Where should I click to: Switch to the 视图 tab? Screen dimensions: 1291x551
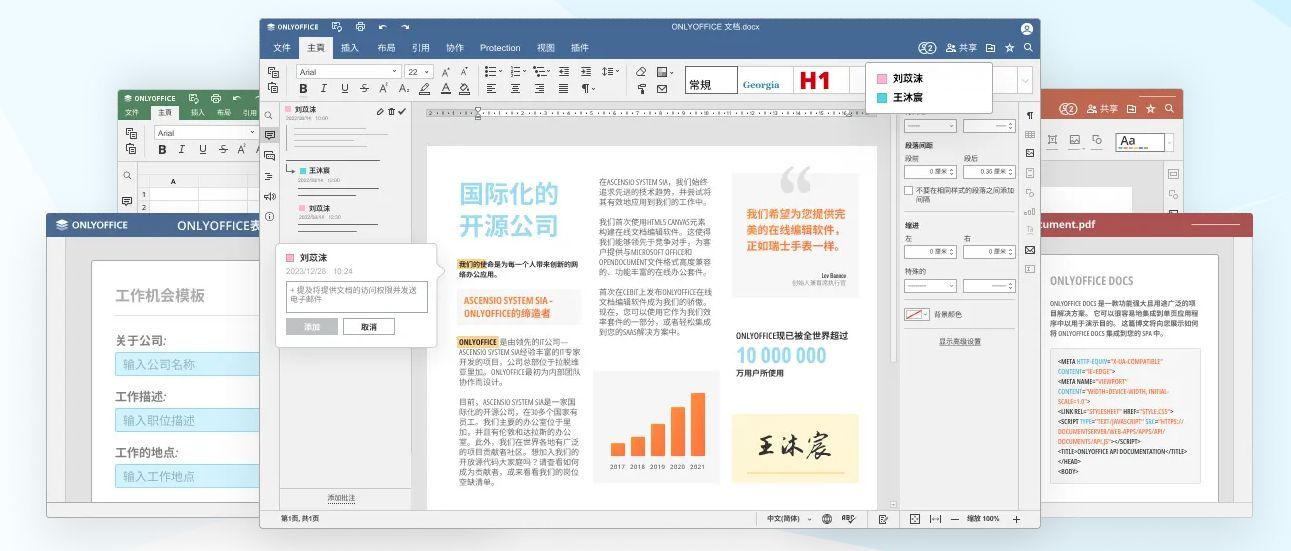[546, 48]
